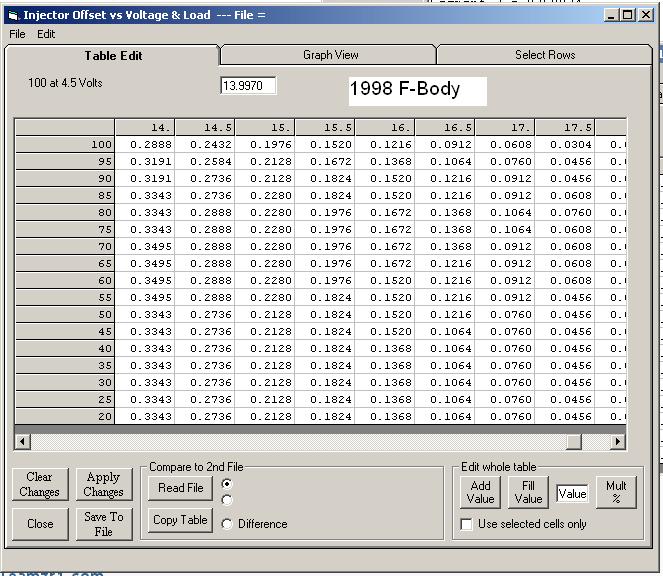Enable Use selected cells only checkbox
This screenshot has width=663, height=576.
click(466, 524)
